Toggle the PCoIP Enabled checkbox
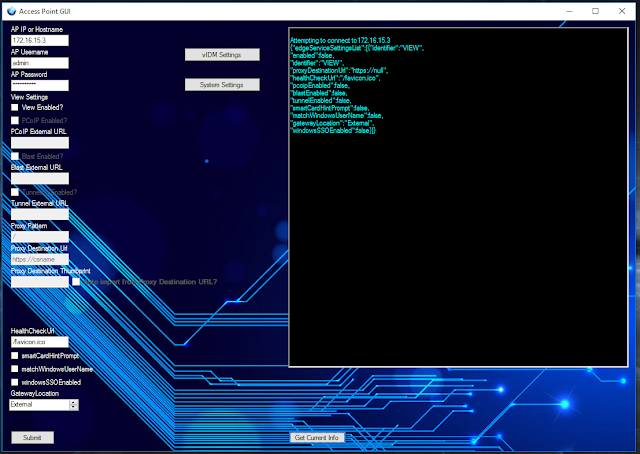Image resolution: width=640 pixels, height=454 pixels. tap(15, 120)
